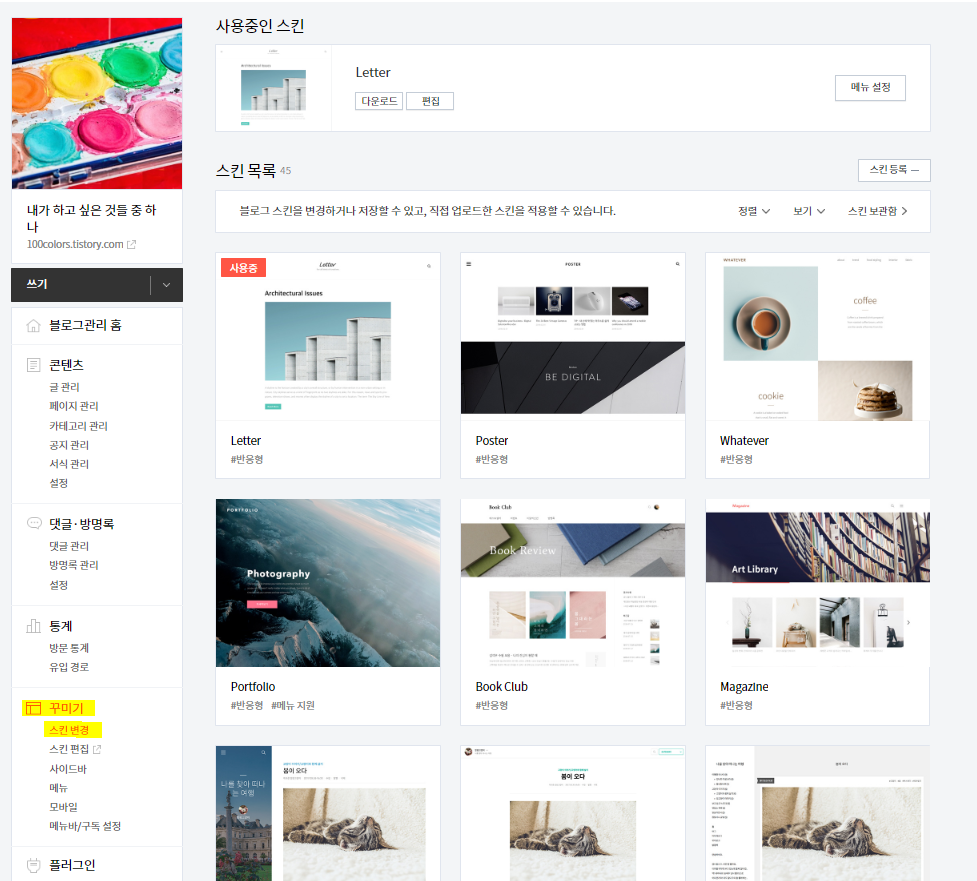Click the Contents document icon
This screenshot has width=977, height=881.
(33, 365)
